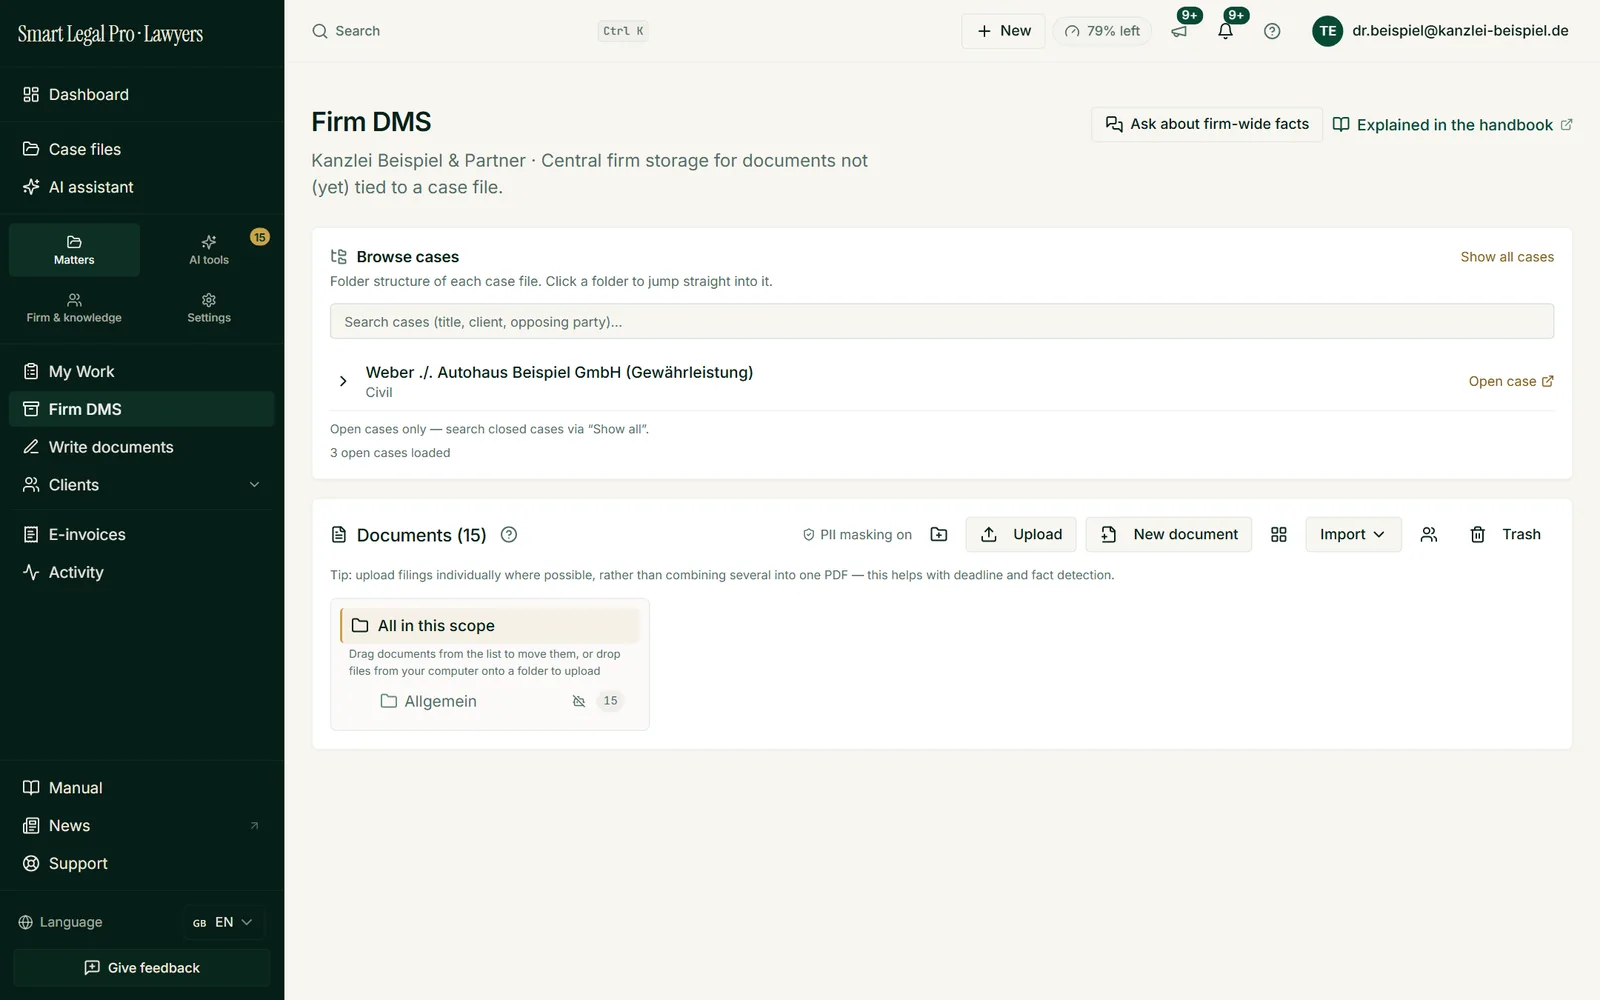Open Write documents in sidebar
The width and height of the screenshot is (1600, 1000).
[142, 447]
